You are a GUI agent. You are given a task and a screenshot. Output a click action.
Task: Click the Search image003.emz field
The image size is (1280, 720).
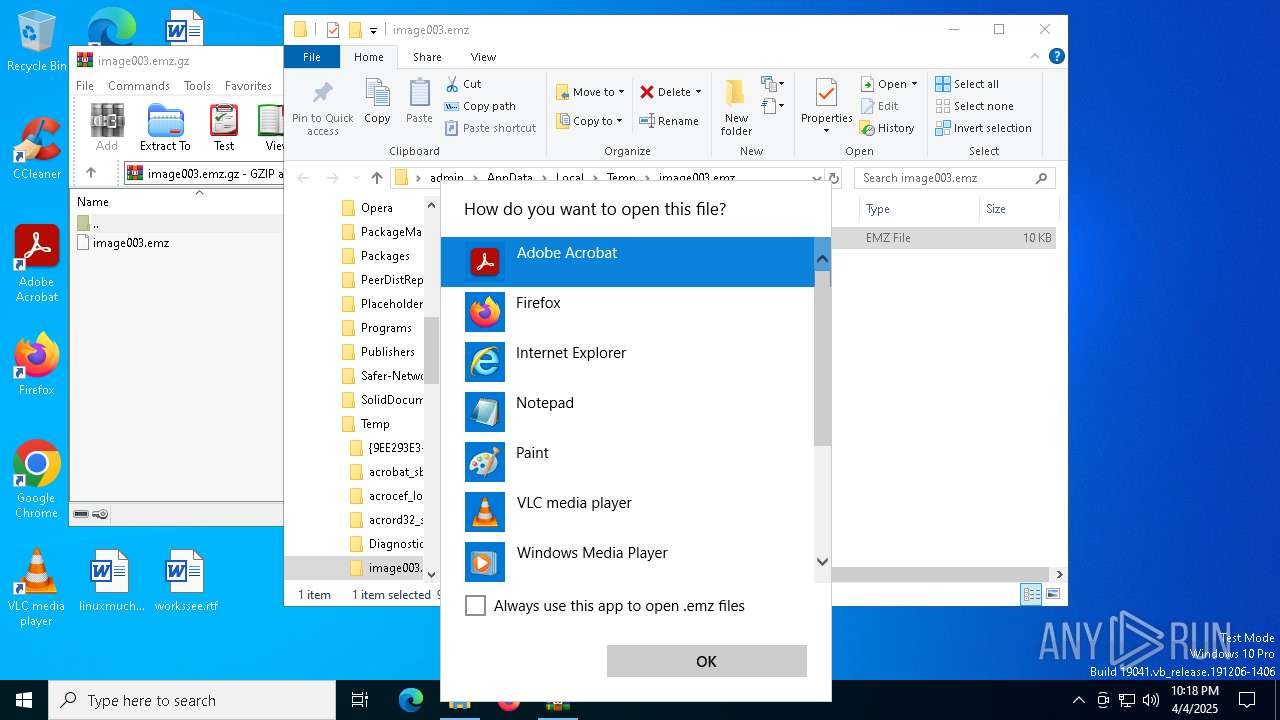coord(955,178)
